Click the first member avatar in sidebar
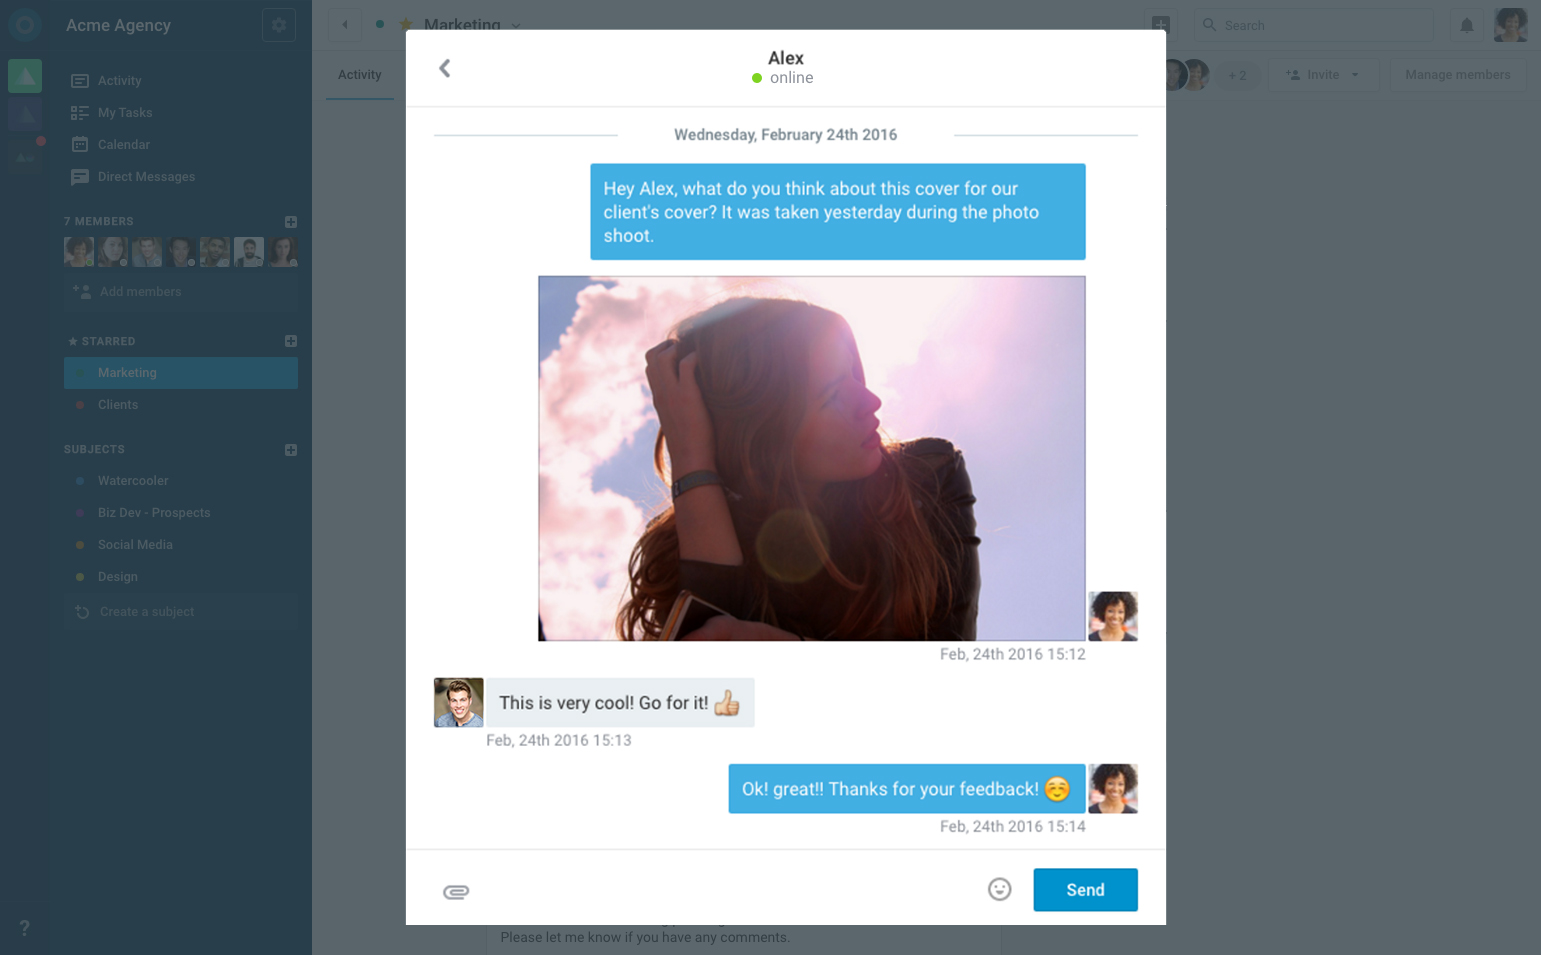1541x955 pixels. [79, 252]
